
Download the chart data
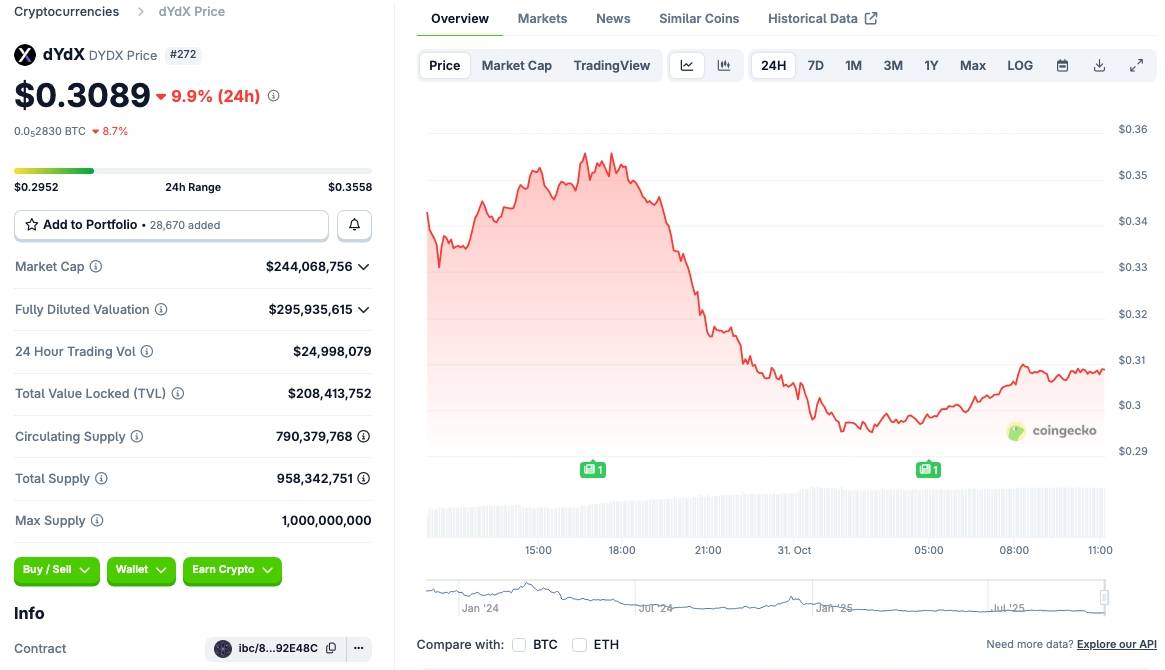pos(1099,66)
